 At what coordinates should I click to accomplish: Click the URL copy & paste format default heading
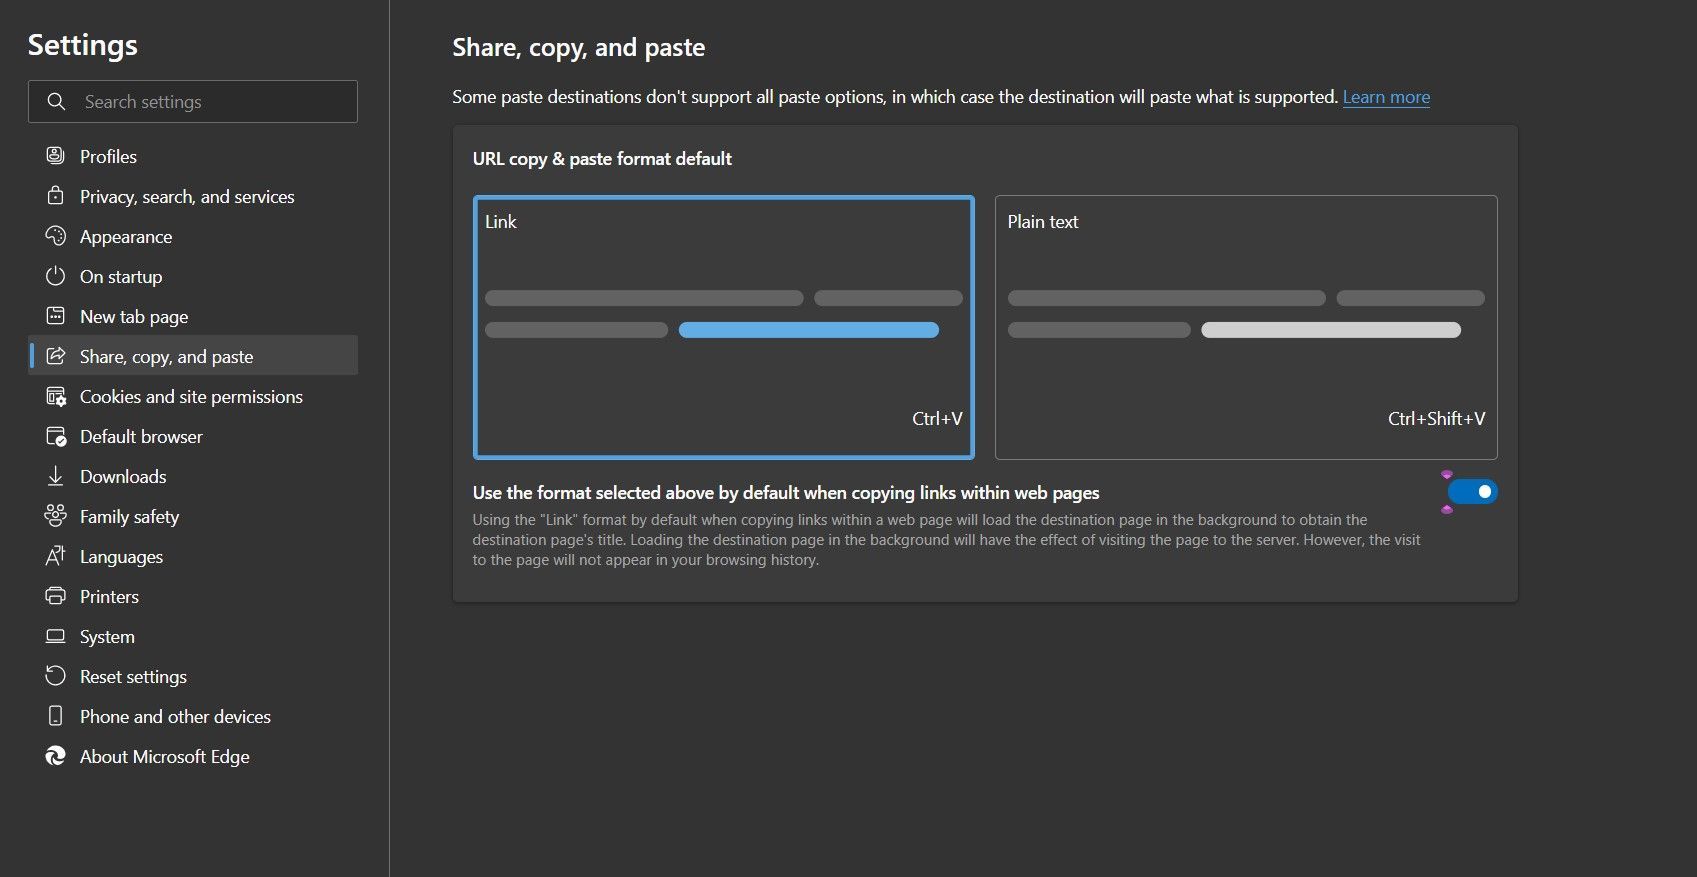tap(602, 159)
